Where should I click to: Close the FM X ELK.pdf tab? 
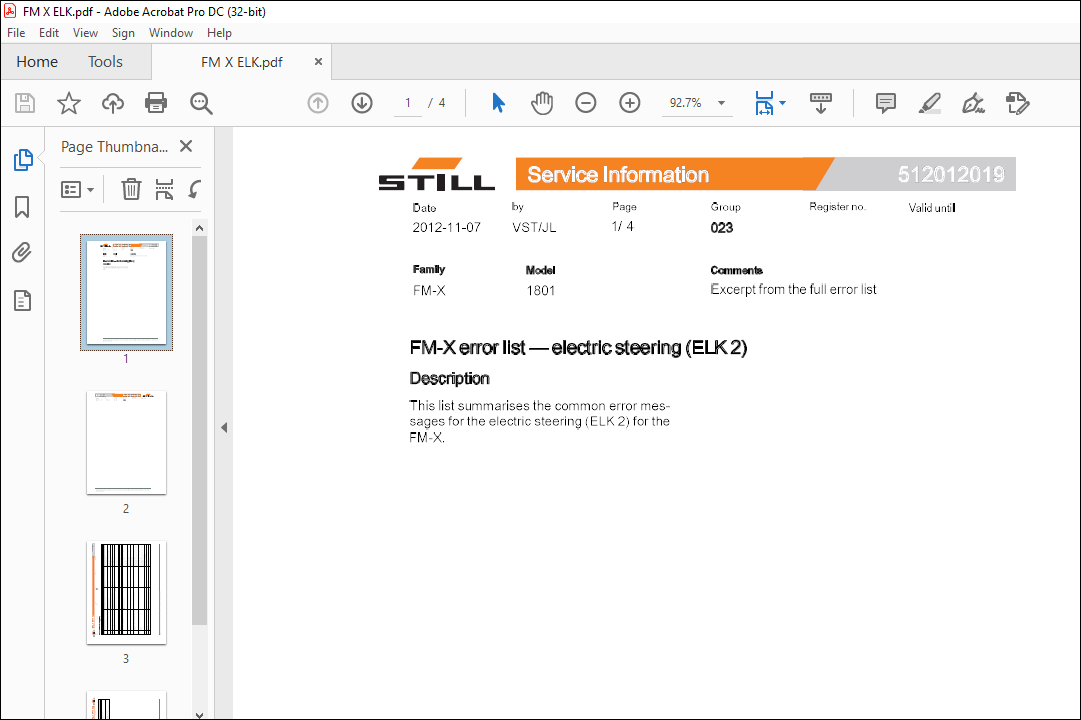pyautogui.click(x=318, y=61)
